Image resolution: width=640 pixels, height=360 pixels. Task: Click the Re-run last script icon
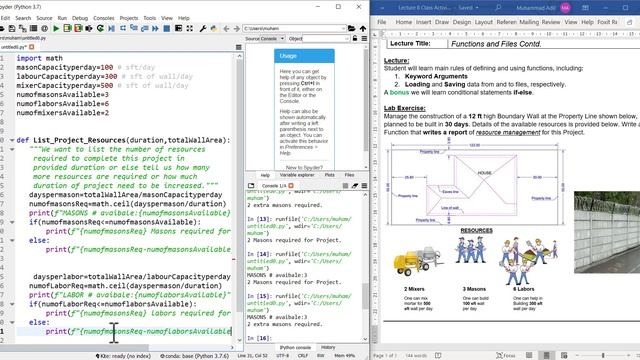pyautogui.click(x=100, y=28)
